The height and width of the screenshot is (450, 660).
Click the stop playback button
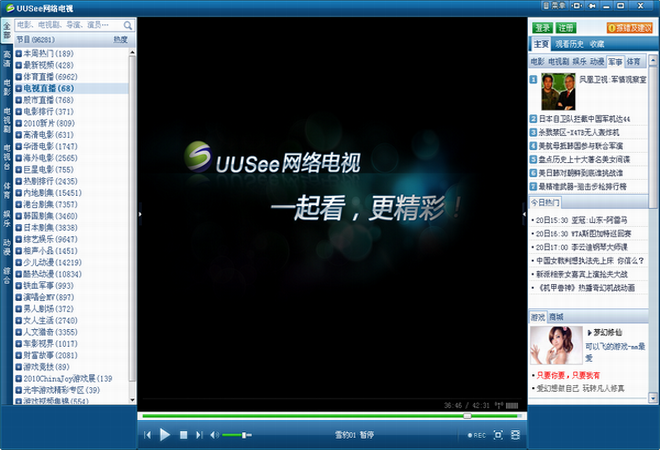coord(184,435)
